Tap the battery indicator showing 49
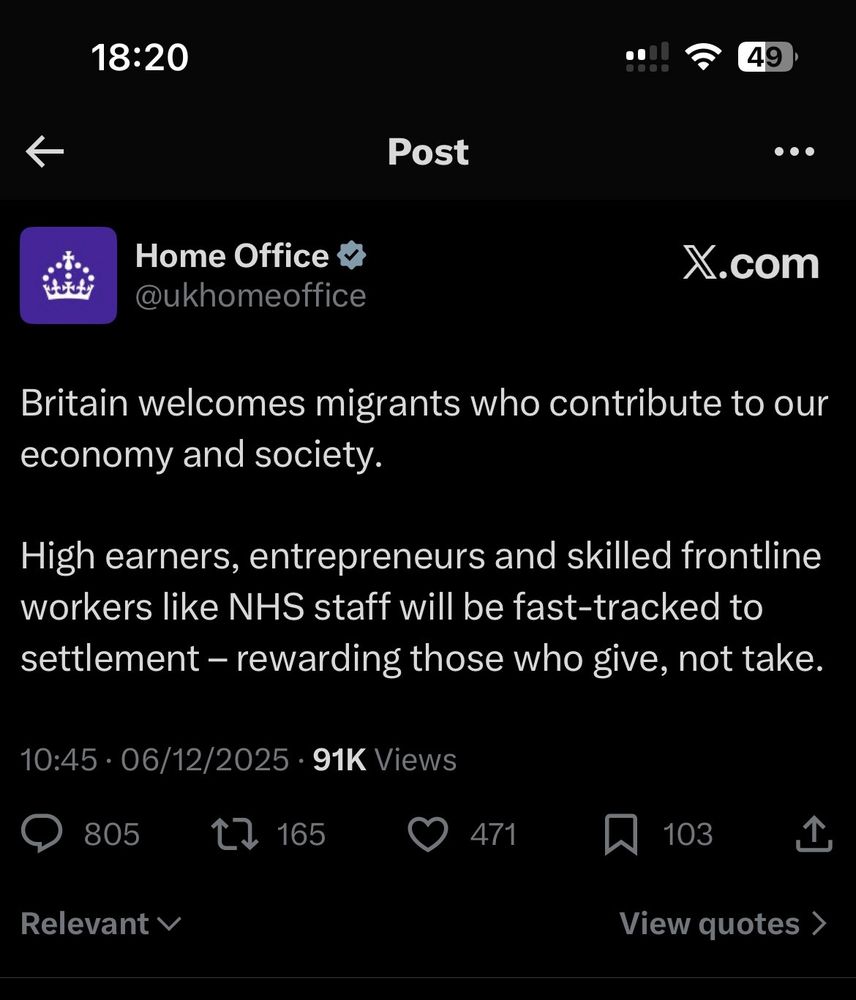Image resolution: width=856 pixels, height=1000 pixels. pyautogui.click(x=765, y=57)
